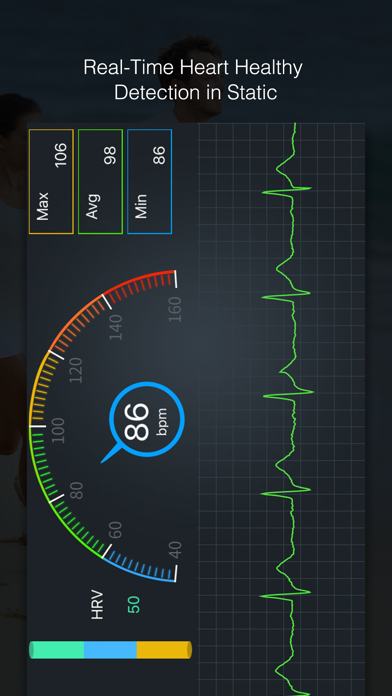Tap the 140 mark on the gauge
The image size is (392, 696).
[116, 327]
